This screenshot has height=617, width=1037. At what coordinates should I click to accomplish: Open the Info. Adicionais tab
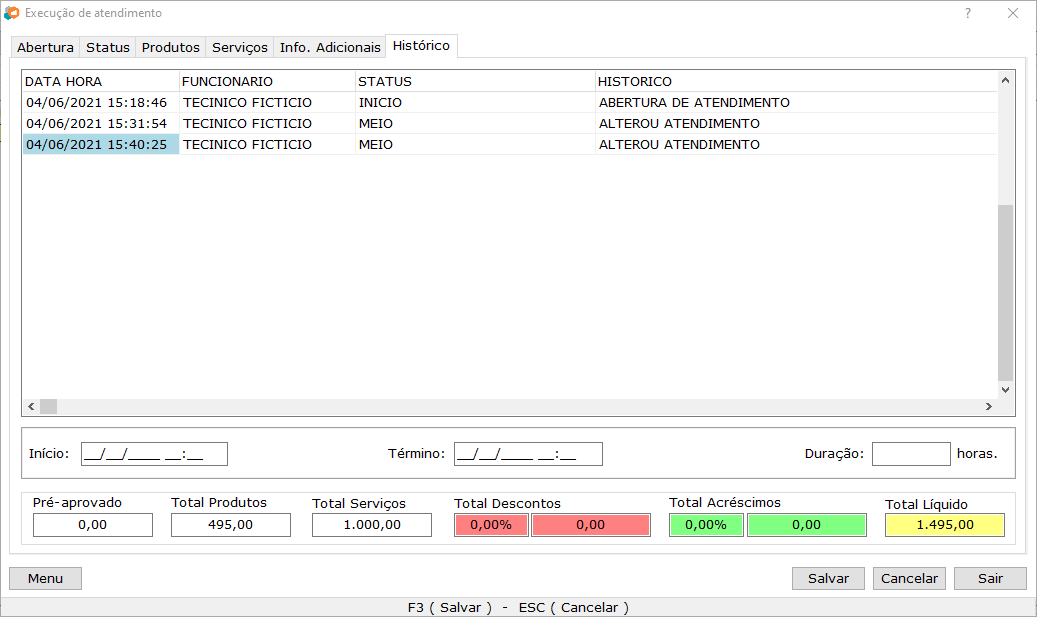coord(330,47)
